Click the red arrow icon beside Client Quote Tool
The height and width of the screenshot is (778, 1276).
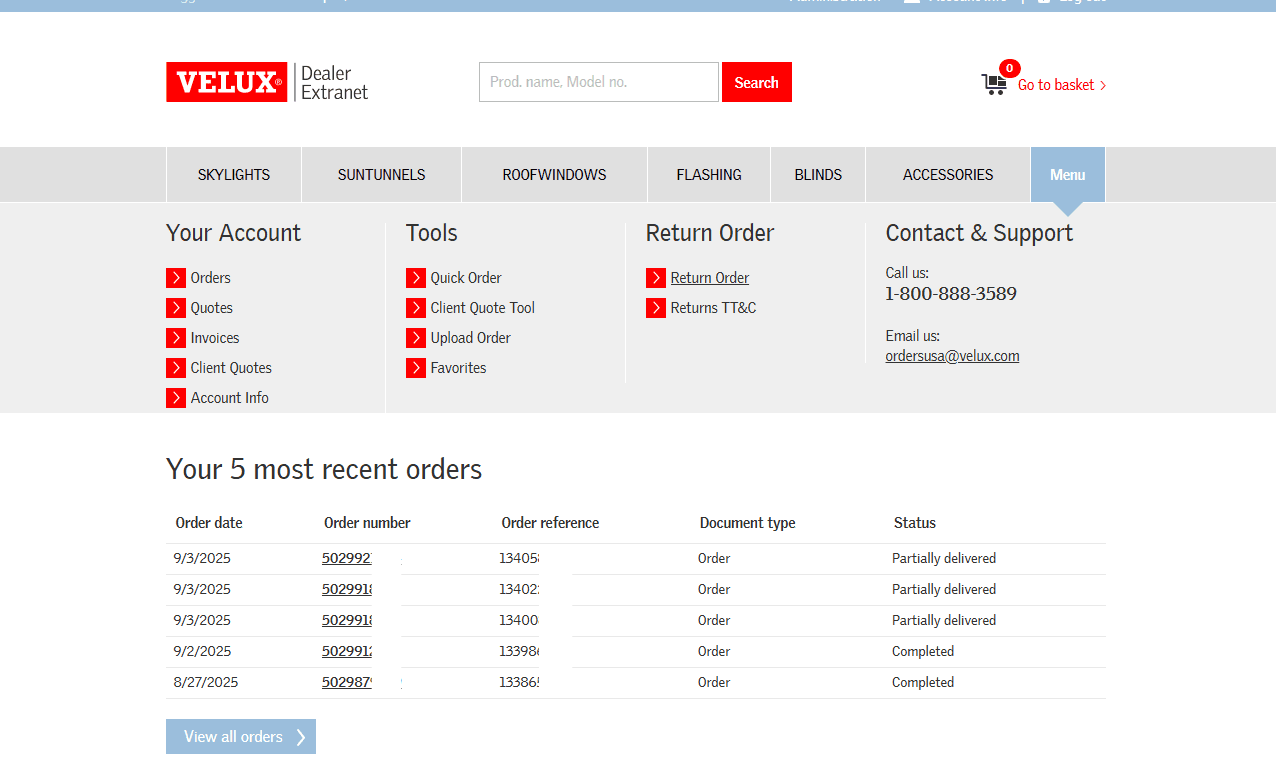click(416, 308)
